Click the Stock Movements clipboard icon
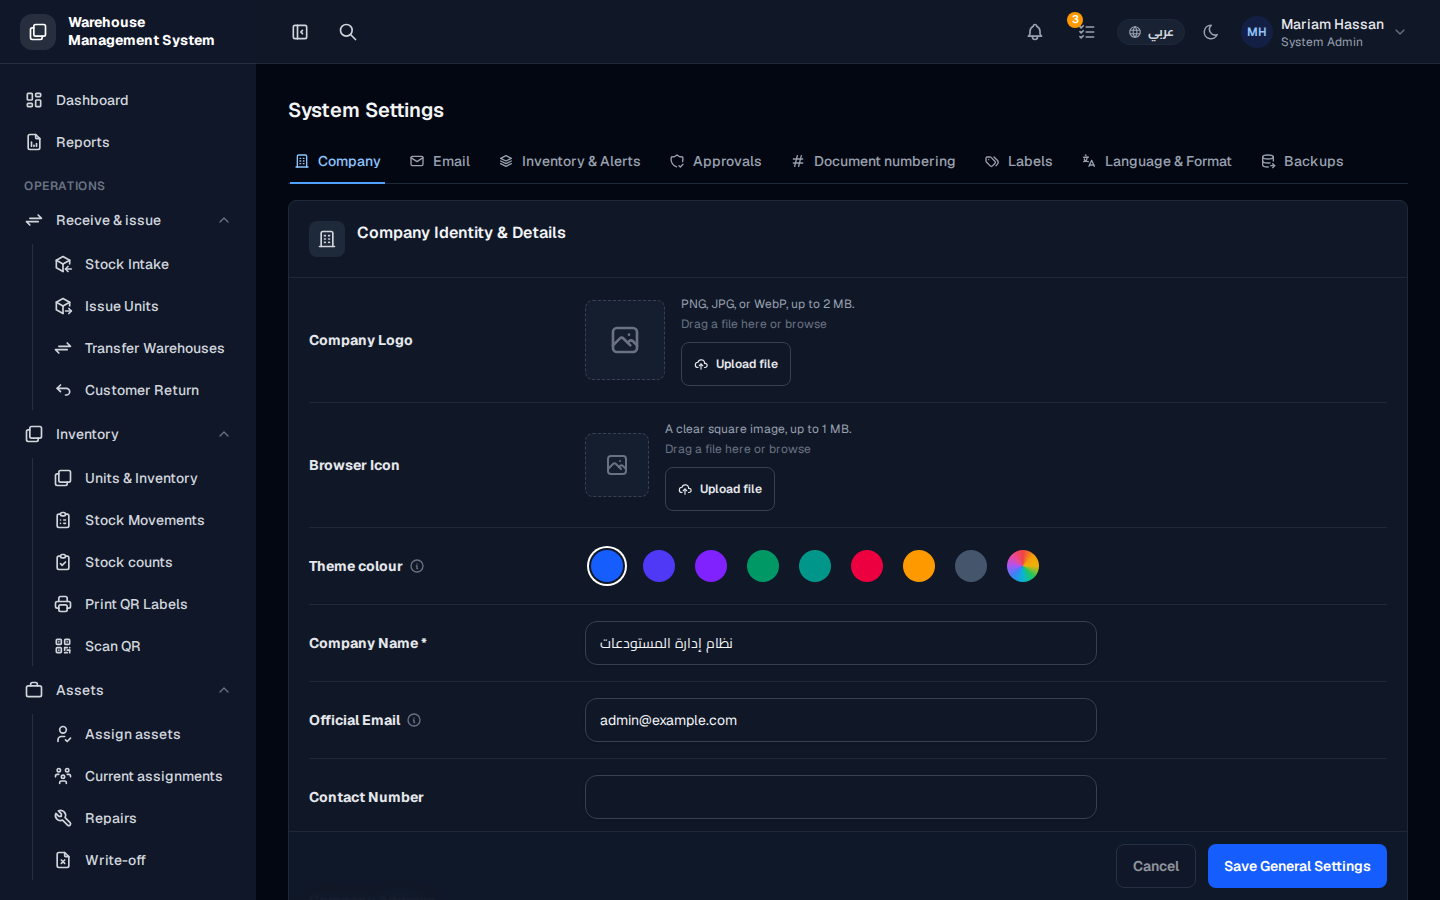Viewport: 1440px width, 900px height. click(63, 520)
